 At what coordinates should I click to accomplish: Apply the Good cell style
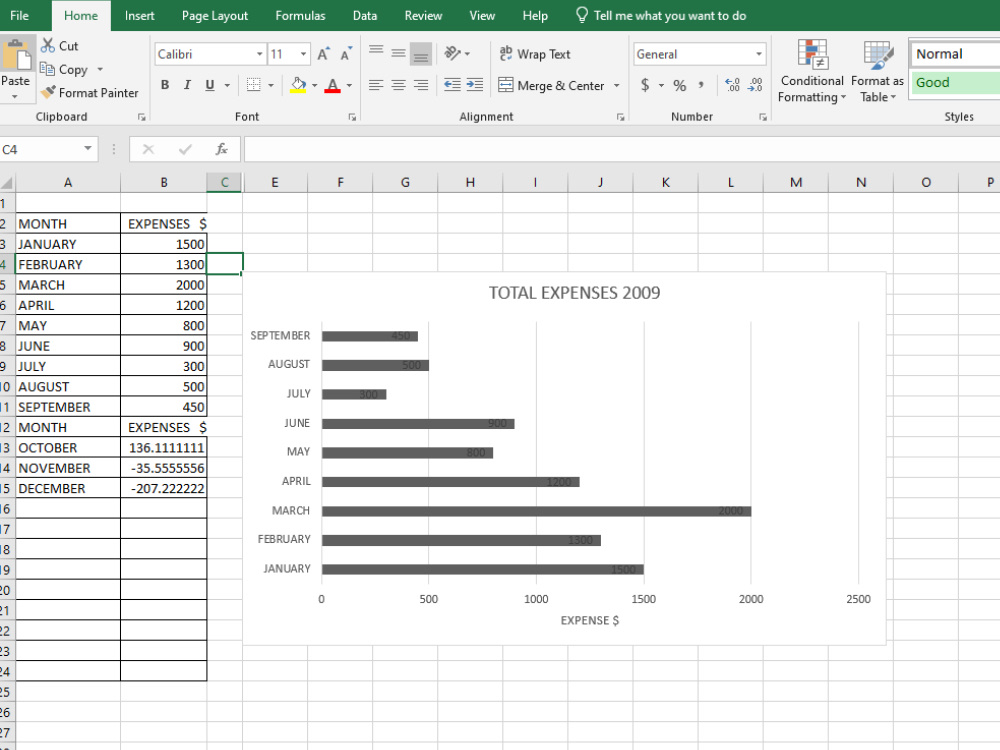955,82
